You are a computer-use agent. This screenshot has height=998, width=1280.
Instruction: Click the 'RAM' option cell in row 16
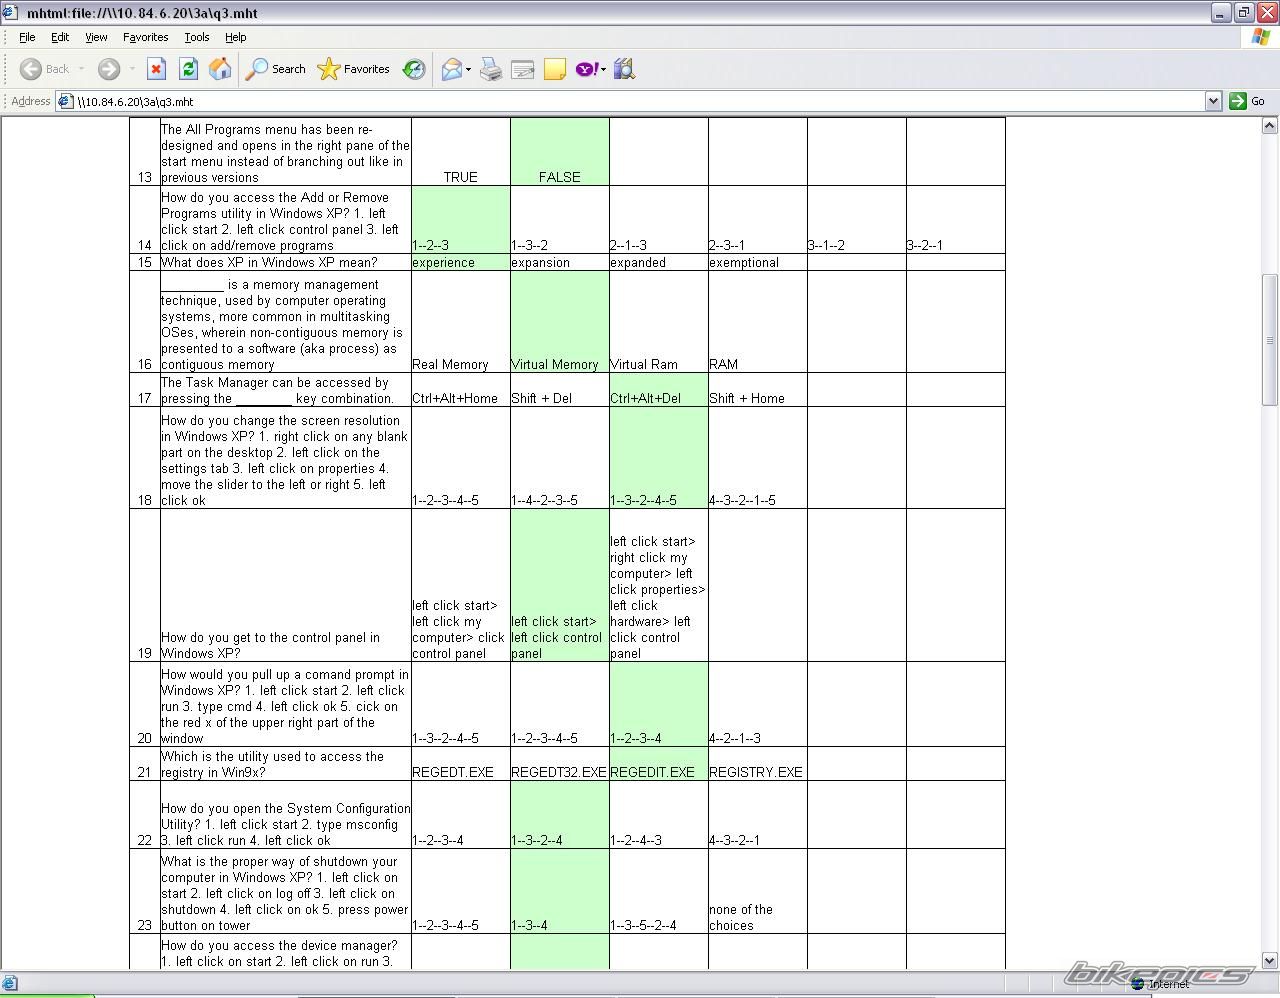[758, 322]
